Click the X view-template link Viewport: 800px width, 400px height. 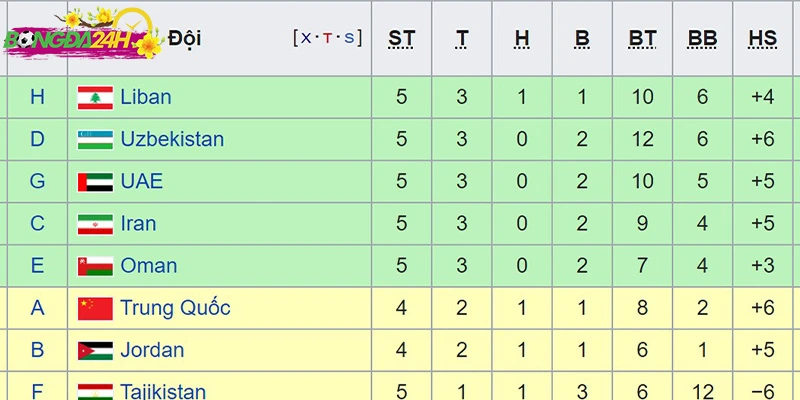tap(306, 38)
